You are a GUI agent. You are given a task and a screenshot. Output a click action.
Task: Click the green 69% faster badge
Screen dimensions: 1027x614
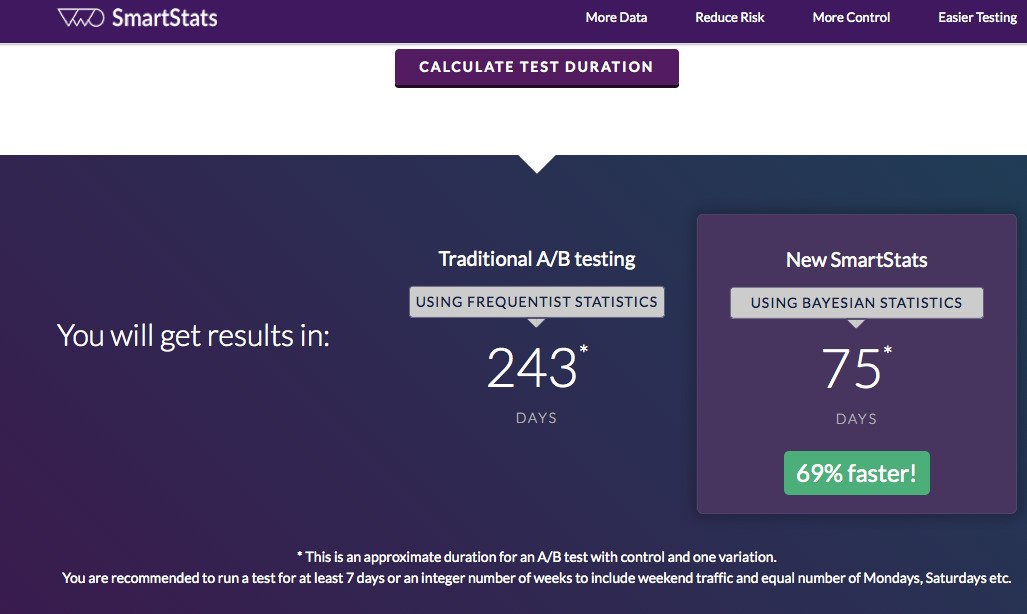(857, 473)
